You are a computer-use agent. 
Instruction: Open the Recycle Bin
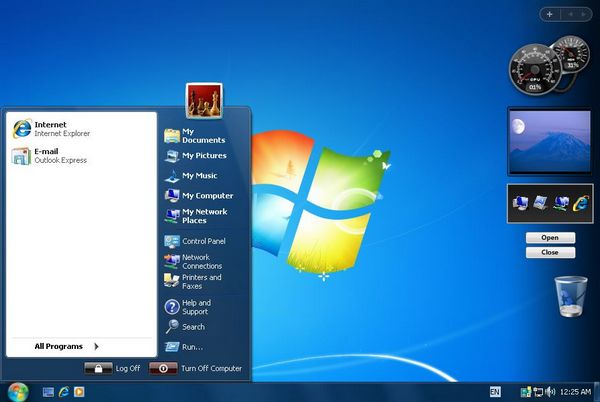click(568, 297)
